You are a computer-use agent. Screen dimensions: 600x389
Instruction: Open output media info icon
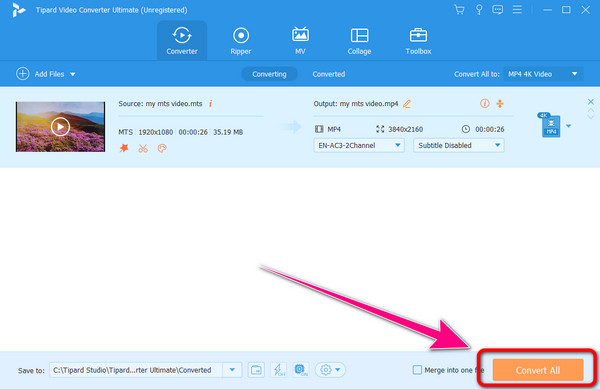click(484, 104)
